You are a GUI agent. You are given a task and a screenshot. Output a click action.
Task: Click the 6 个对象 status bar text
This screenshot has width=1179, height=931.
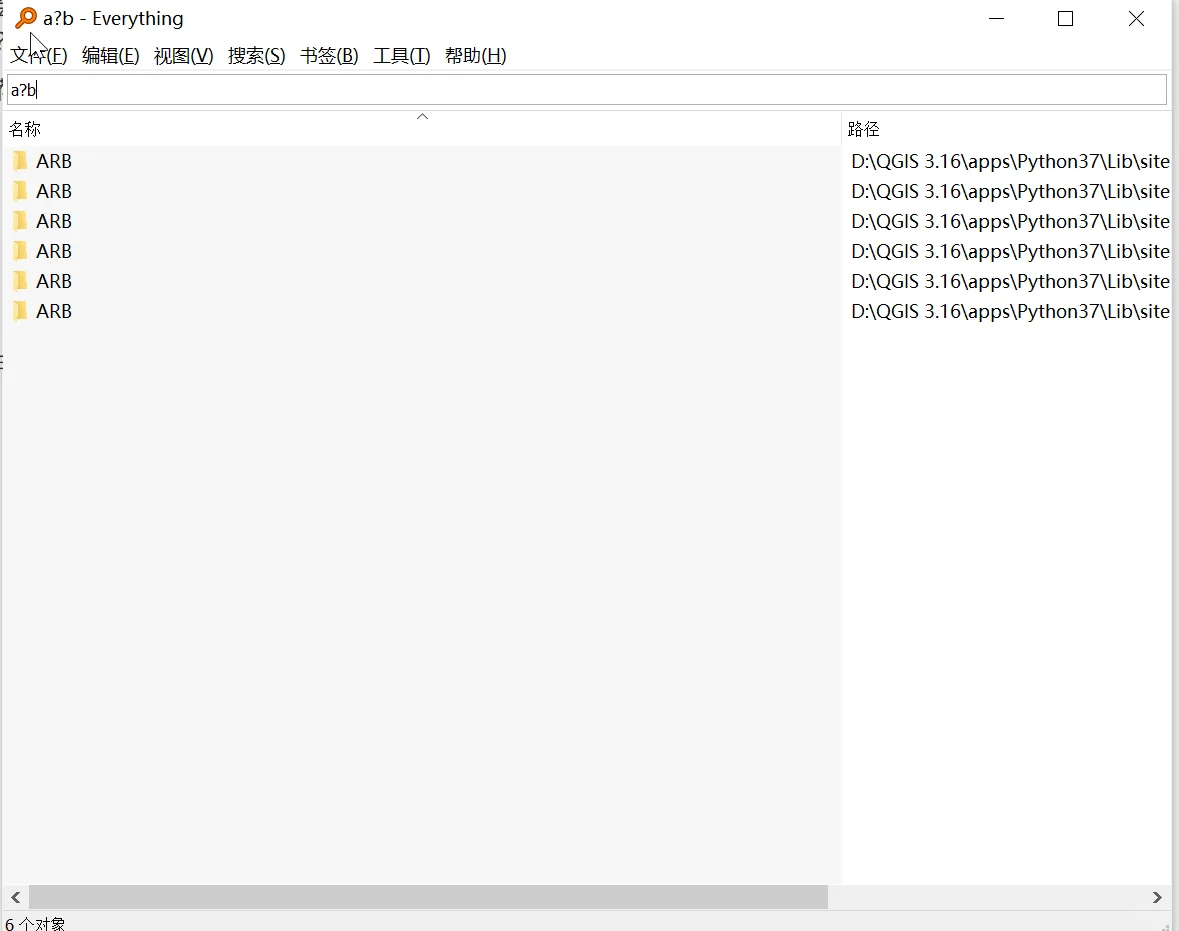pyautogui.click(x=35, y=923)
